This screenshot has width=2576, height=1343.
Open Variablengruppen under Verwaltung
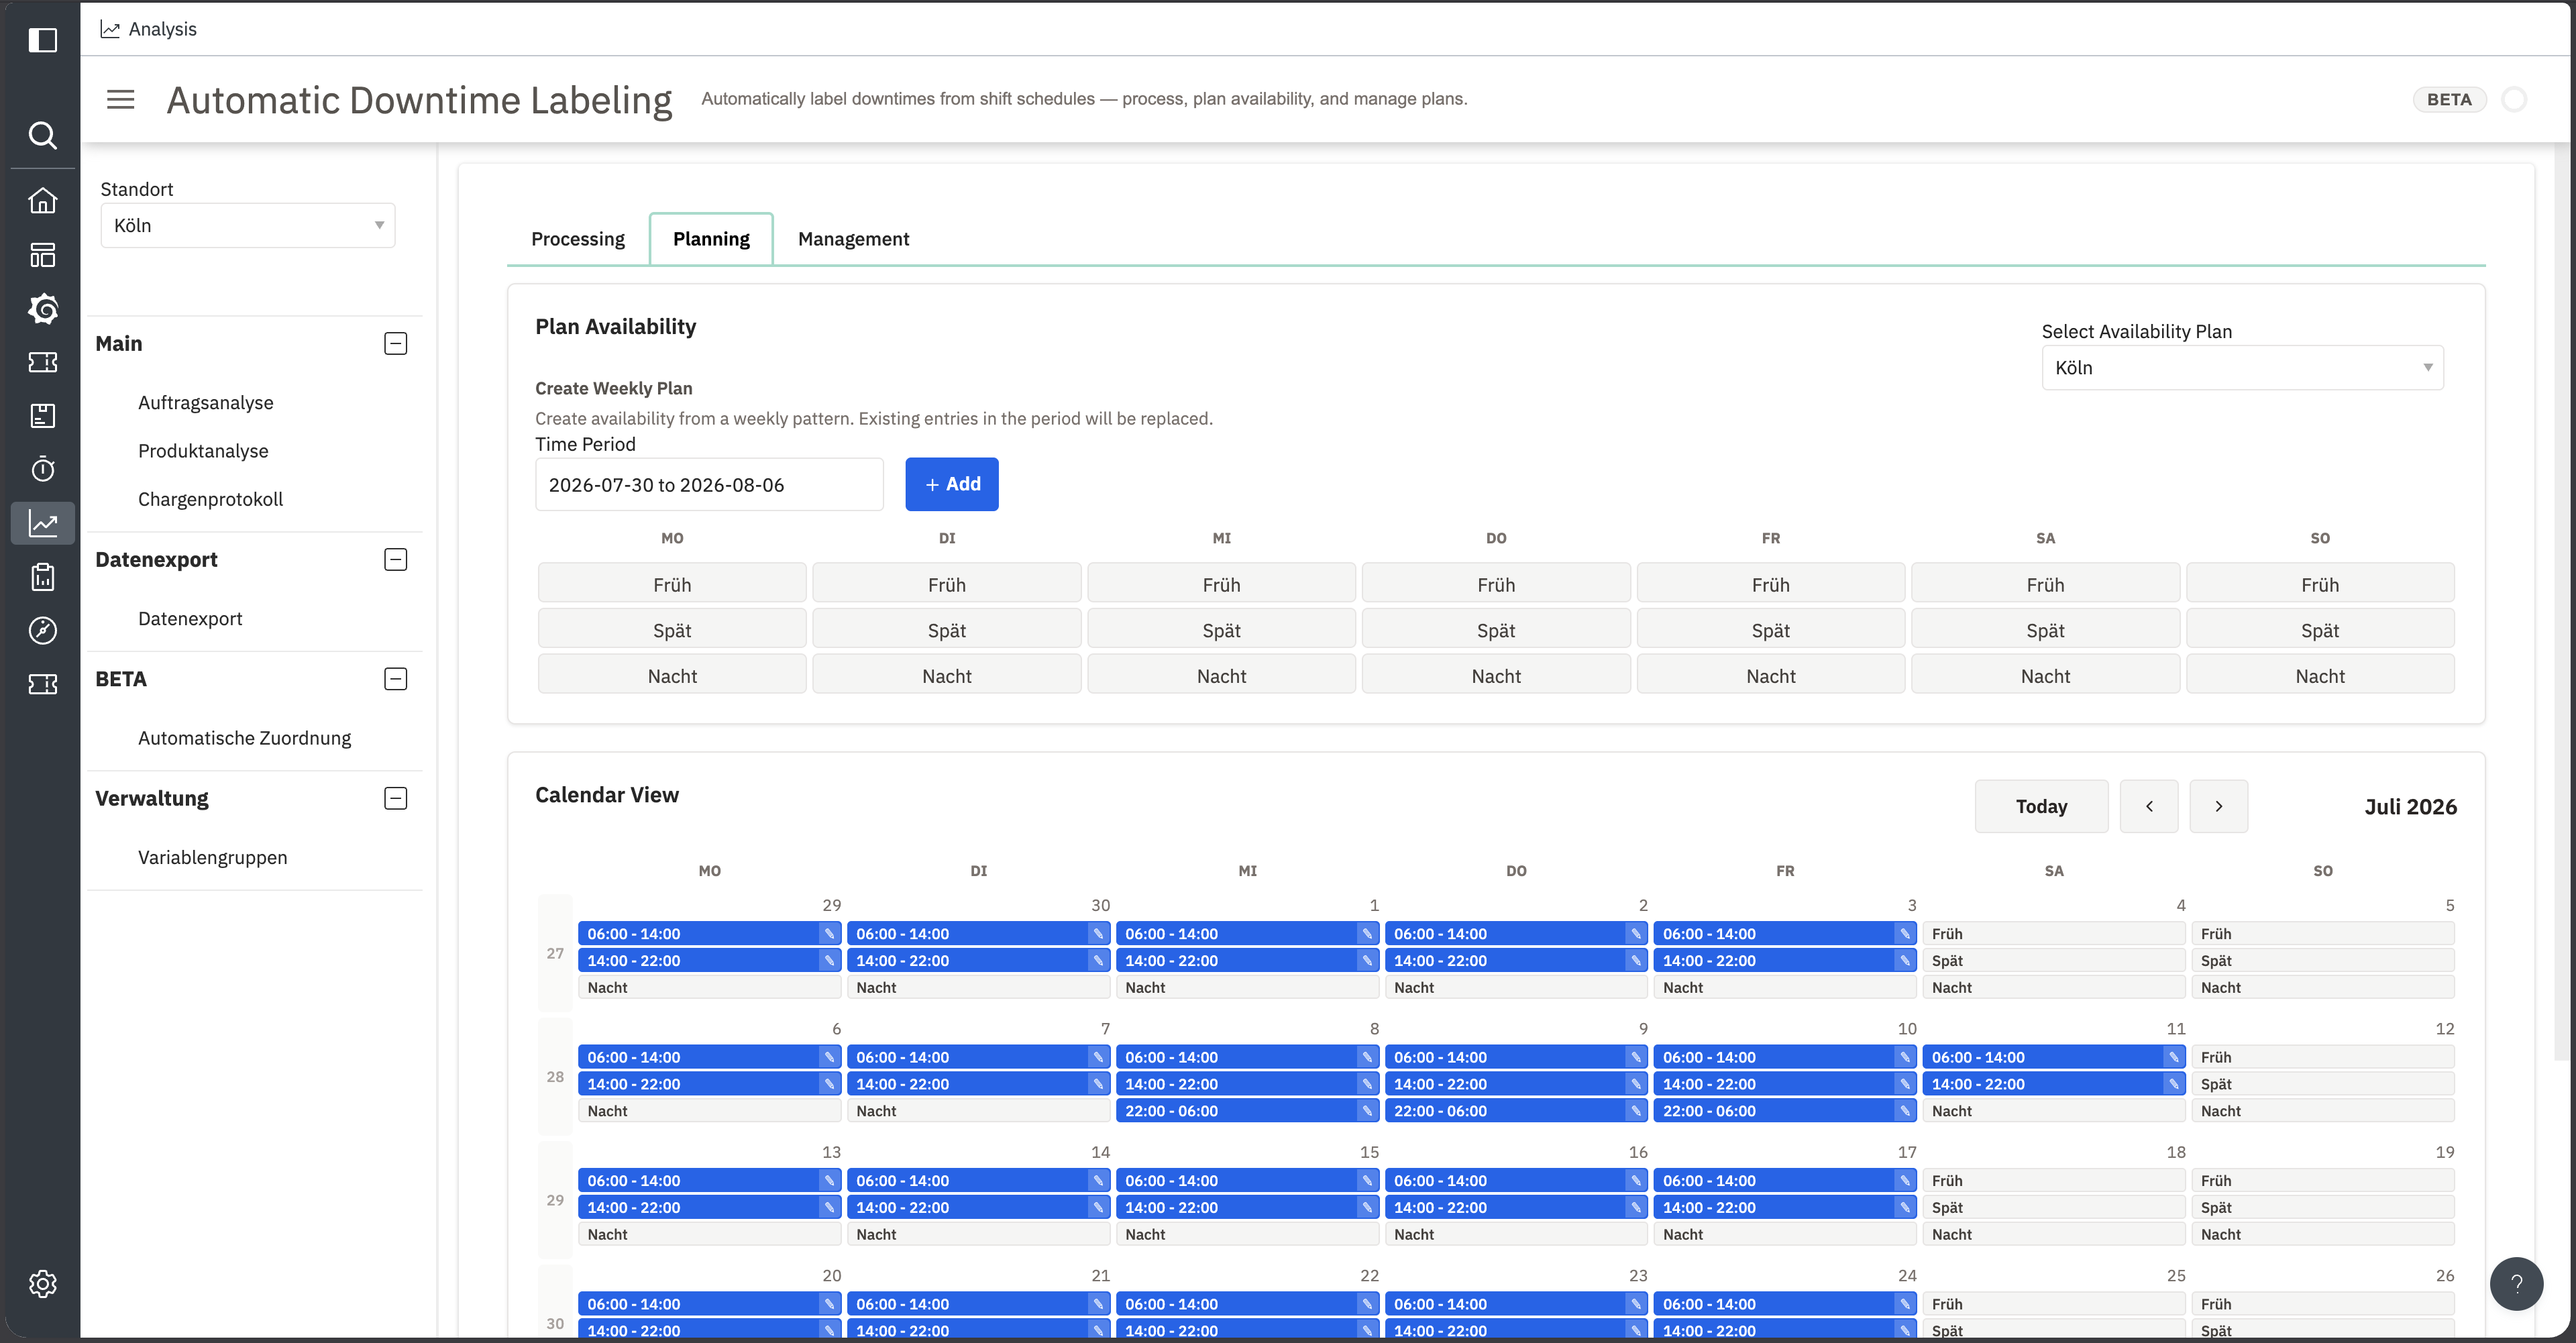[213, 857]
